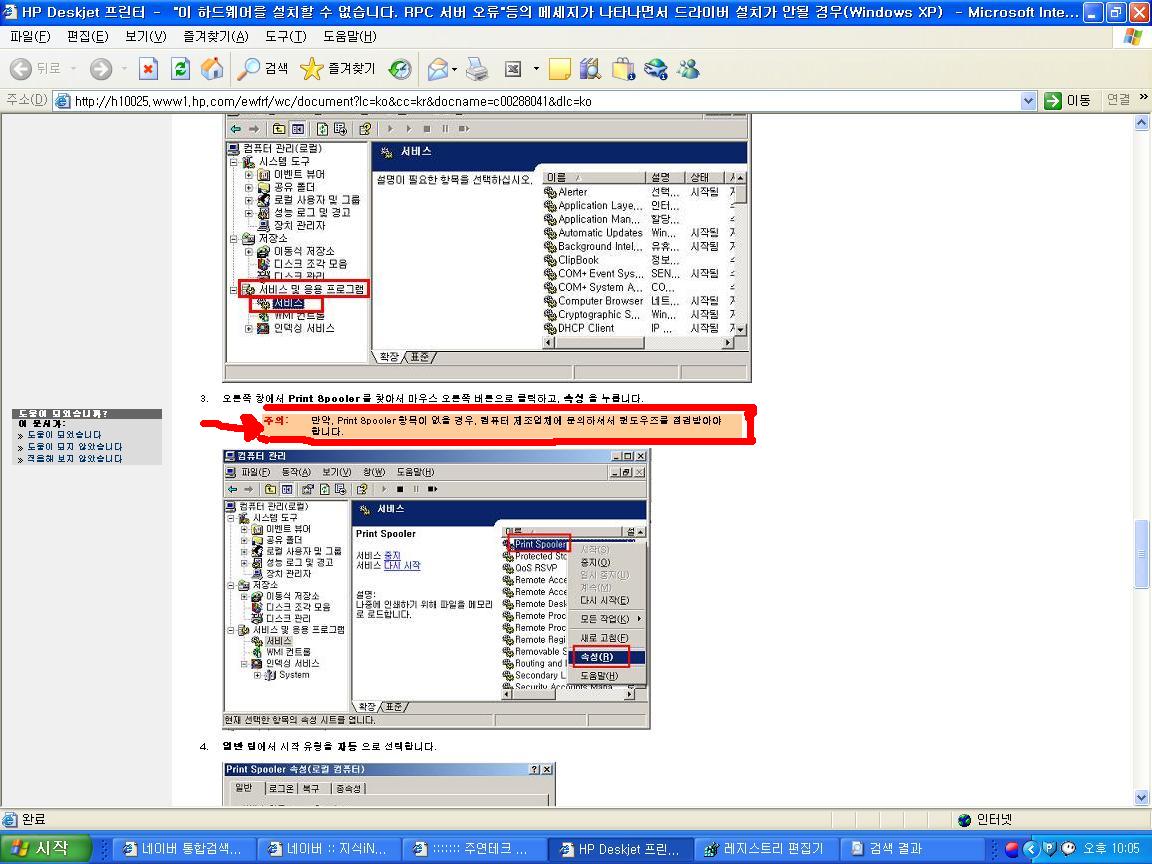Click the Mail envelope toolbar icon

coord(437,69)
